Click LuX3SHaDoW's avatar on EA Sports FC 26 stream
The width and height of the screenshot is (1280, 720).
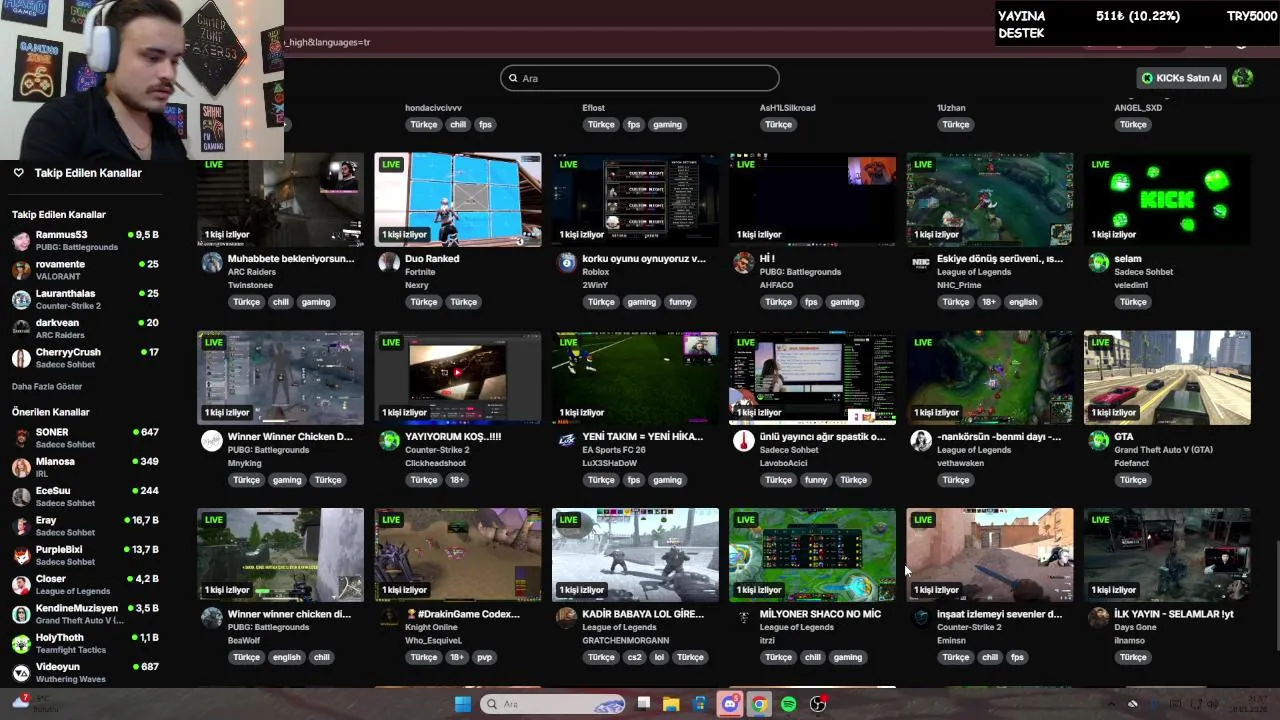pyautogui.click(x=567, y=441)
